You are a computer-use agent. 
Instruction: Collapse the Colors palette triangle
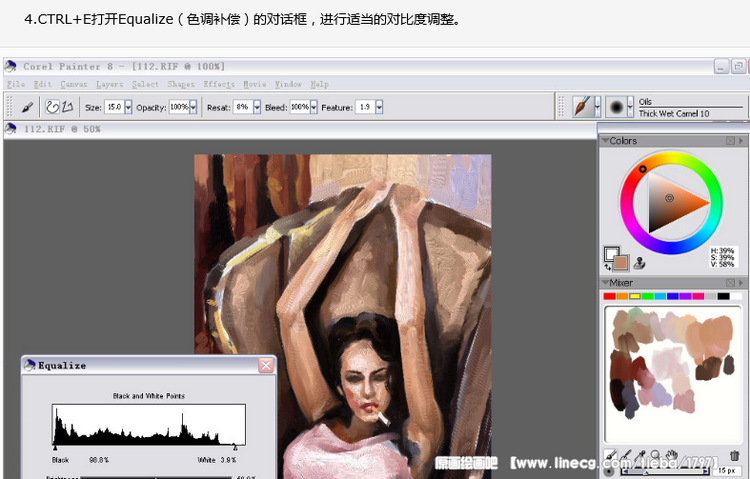(x=605, y=141)
